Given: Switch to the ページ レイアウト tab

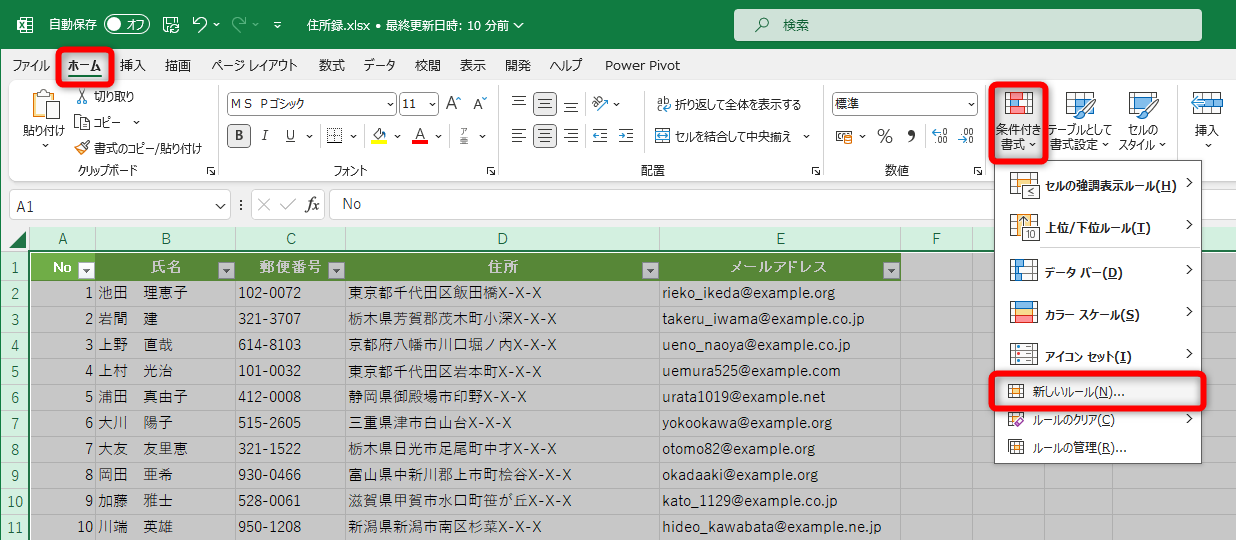Looking at the screenshot, I should (254, 66).
